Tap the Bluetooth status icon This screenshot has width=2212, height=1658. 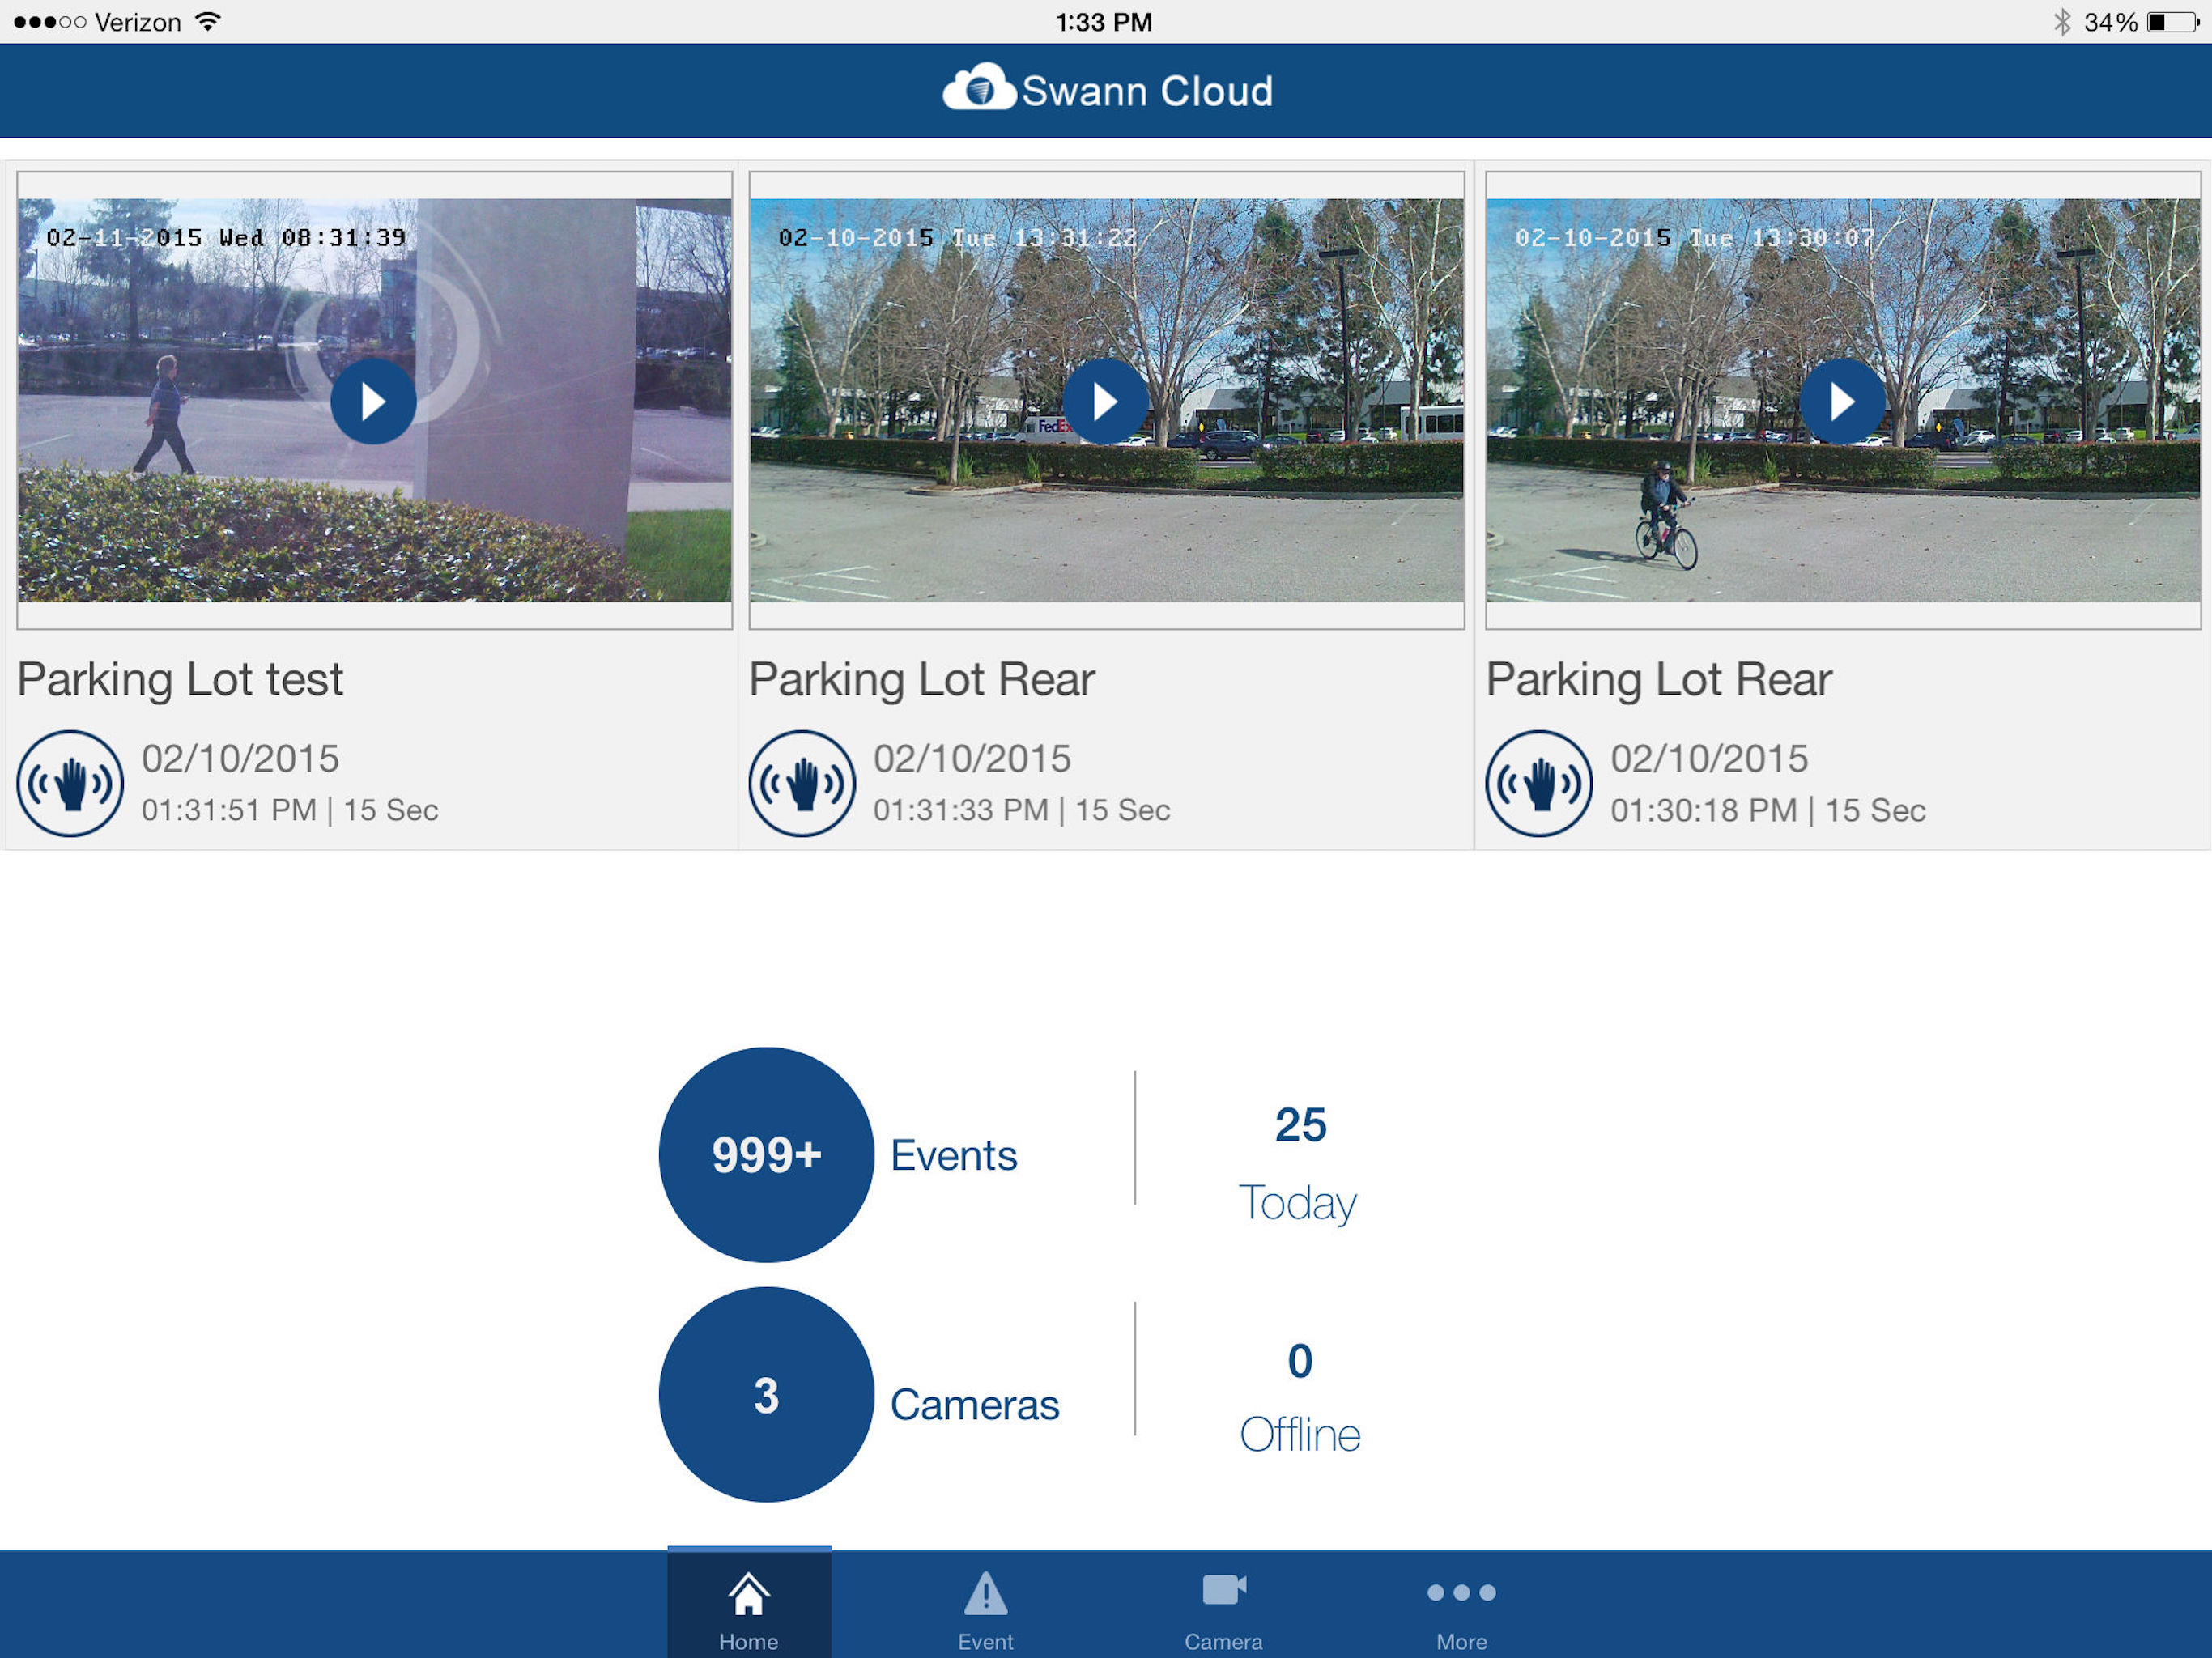tap(2061, 22)
